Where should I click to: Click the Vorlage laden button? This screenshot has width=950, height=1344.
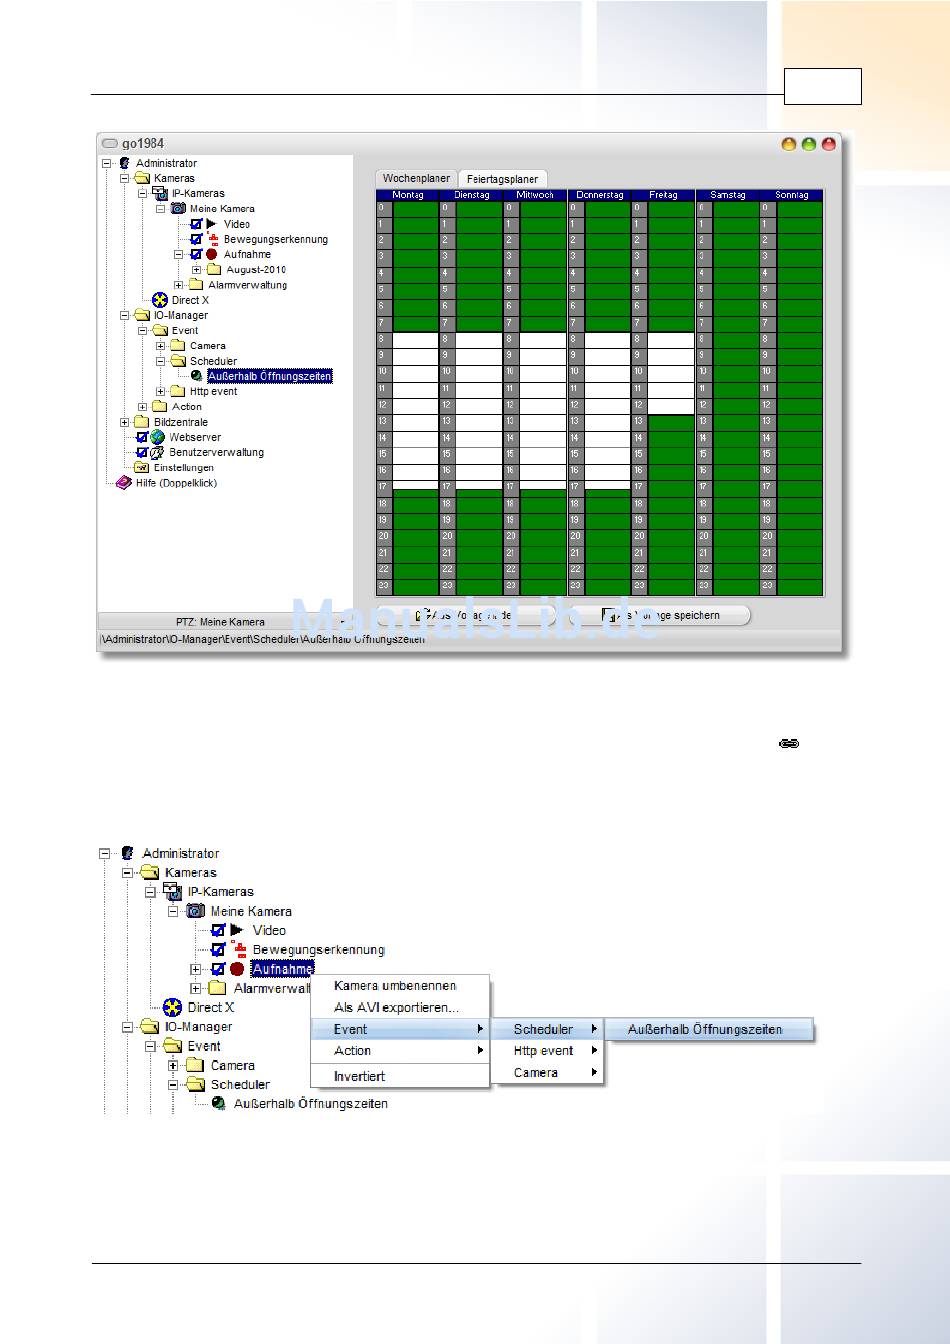tap(464, 615)
